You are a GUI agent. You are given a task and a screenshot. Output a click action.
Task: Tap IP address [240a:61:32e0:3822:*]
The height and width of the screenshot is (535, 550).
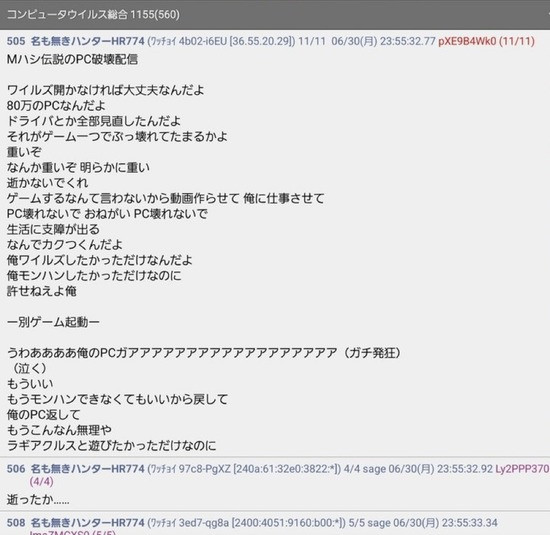click(x=287, y=469)
